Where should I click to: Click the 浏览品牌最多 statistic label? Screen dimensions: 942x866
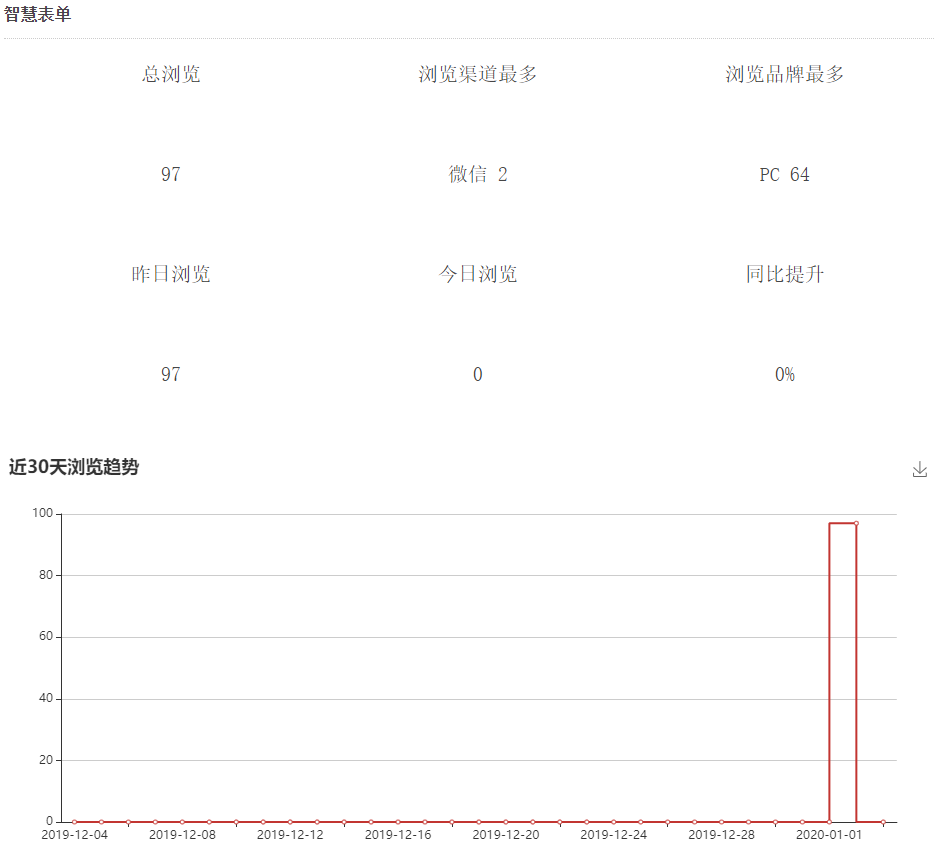pyautogui.click(x=784, y=74)
